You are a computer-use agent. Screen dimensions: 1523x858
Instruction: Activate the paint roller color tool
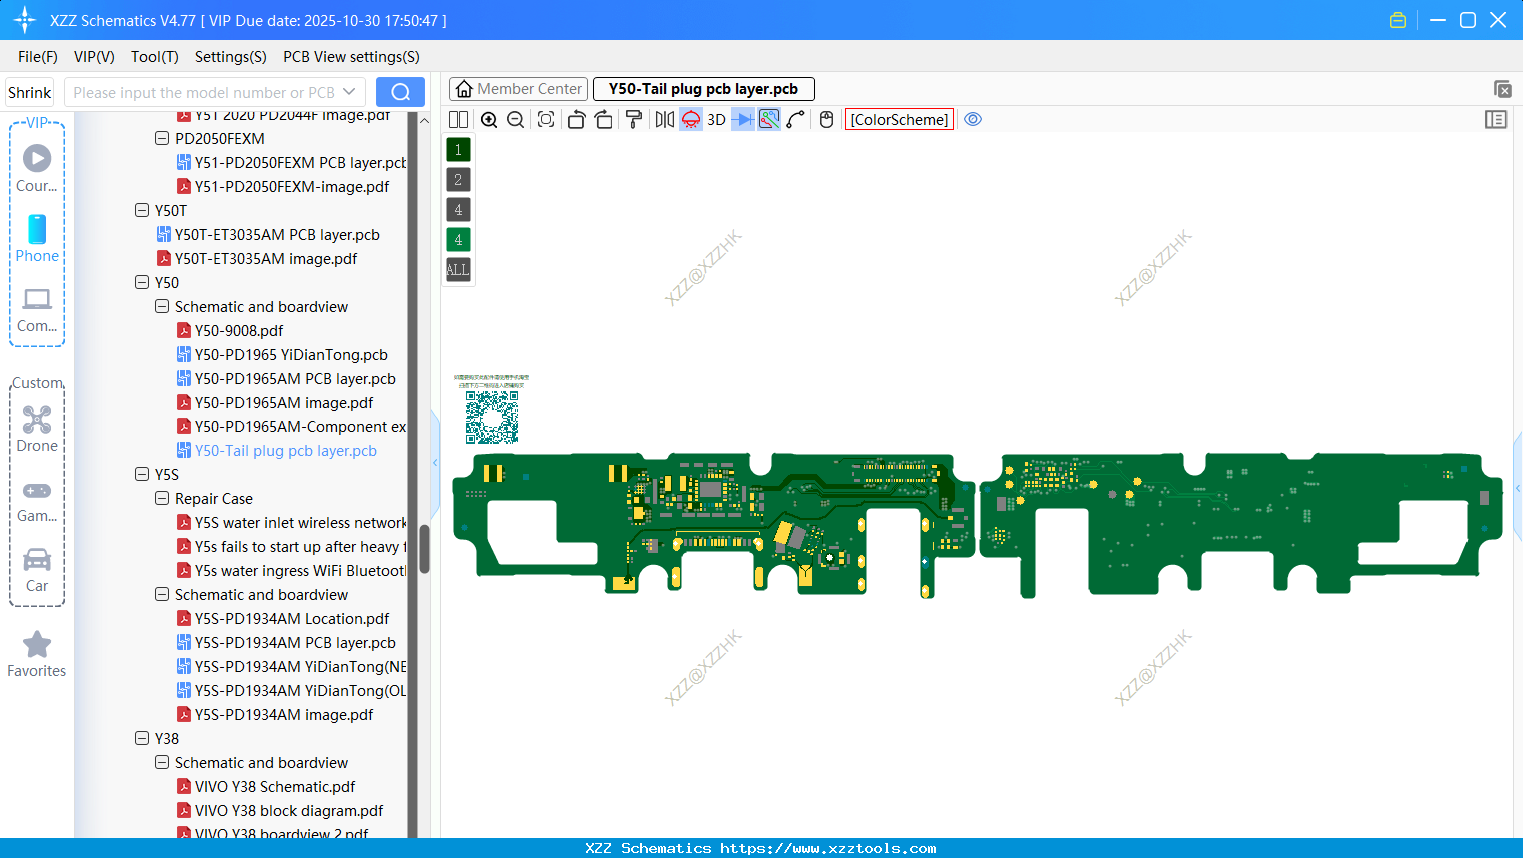coord(633,119)
